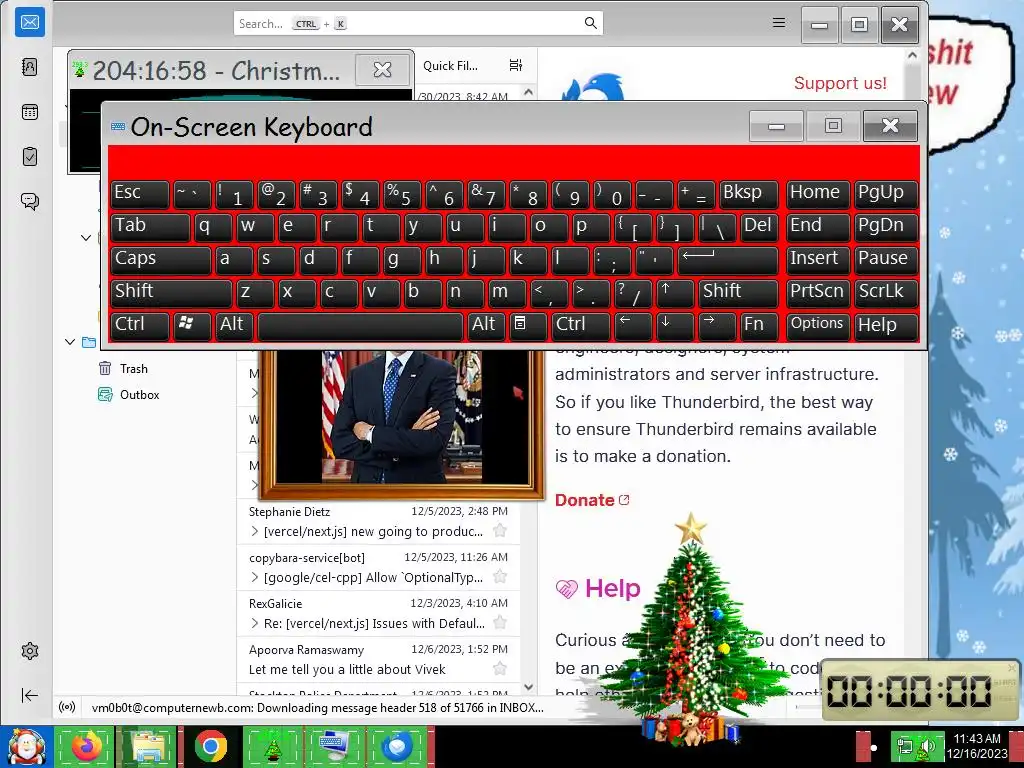Star the copybara-service[bot] message
The width and height of the screenshot is (1024, 768).
(500, 577)
